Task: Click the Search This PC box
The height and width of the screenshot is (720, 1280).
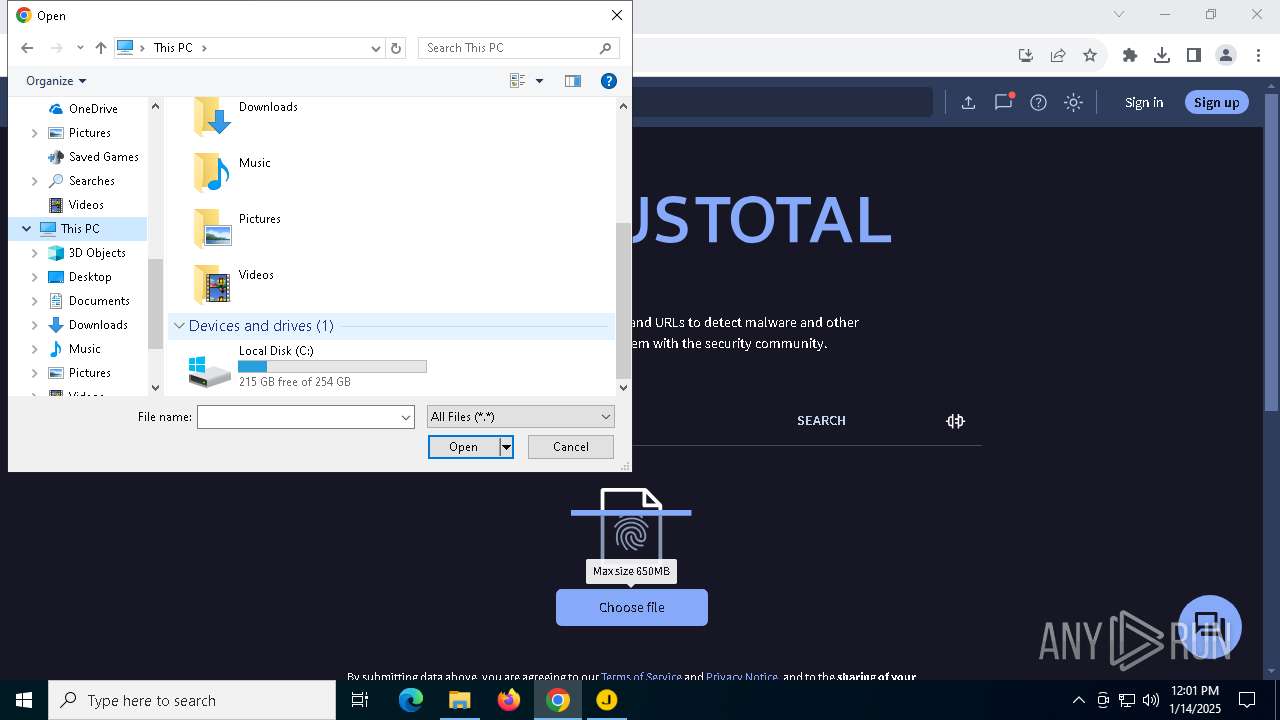Action: (518, 48)
